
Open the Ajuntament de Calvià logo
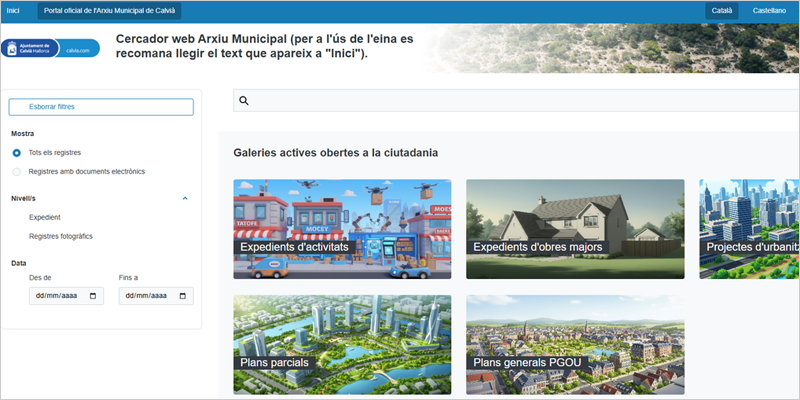(50, 48)
